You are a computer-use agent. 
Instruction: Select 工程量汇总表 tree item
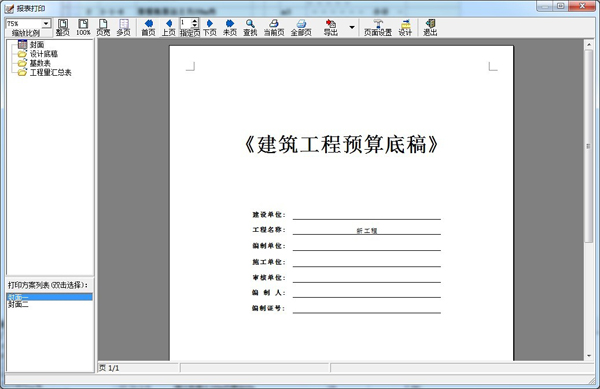[51, 72]
